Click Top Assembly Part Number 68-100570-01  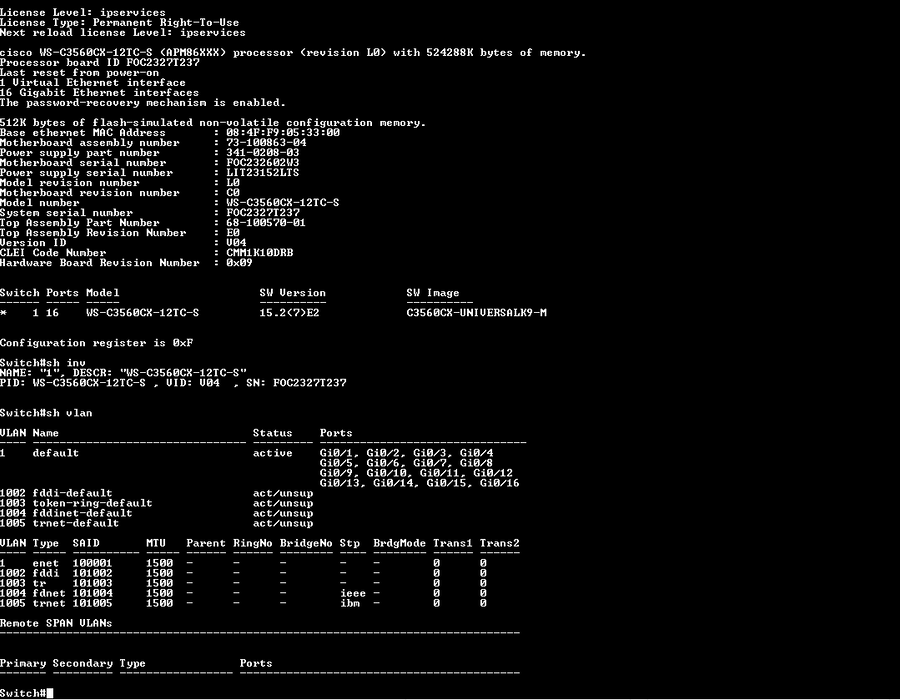[266, 223]
